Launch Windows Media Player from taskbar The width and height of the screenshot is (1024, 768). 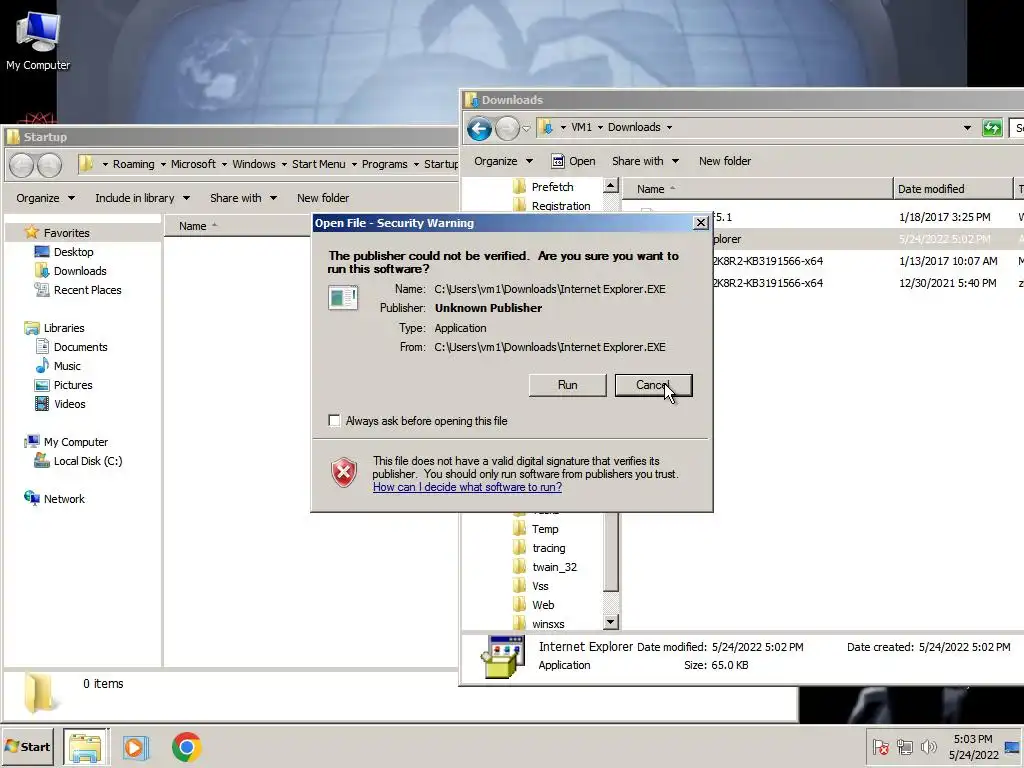[x=136, y=747]
